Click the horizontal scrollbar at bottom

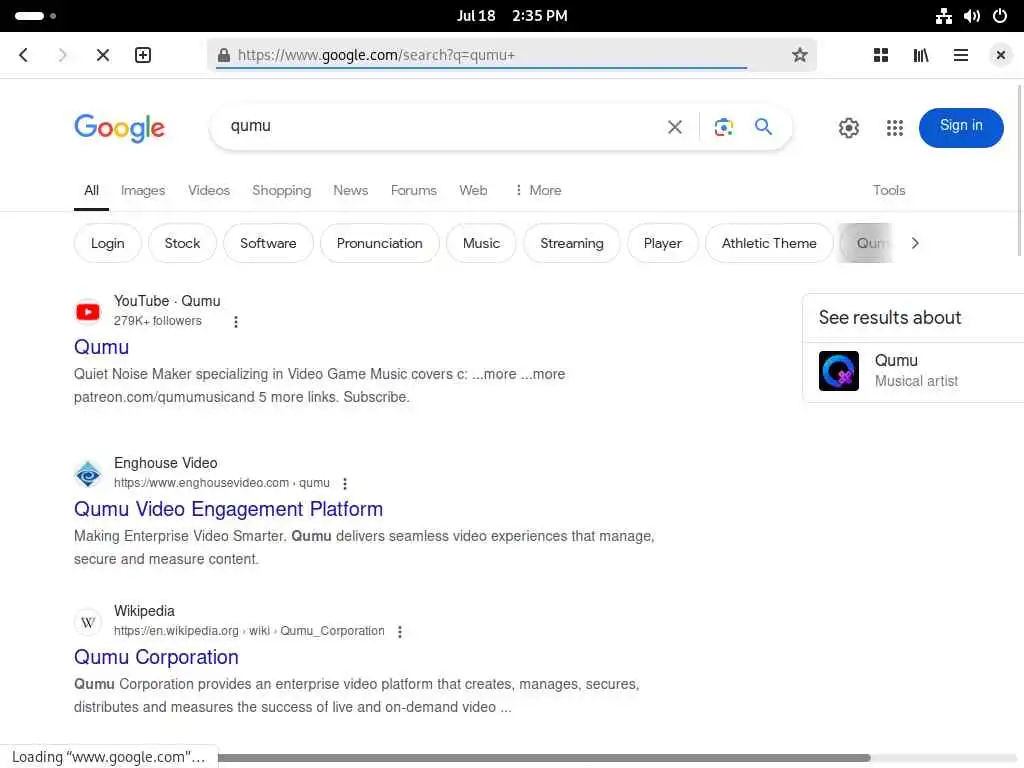click(x=544, y=758)
